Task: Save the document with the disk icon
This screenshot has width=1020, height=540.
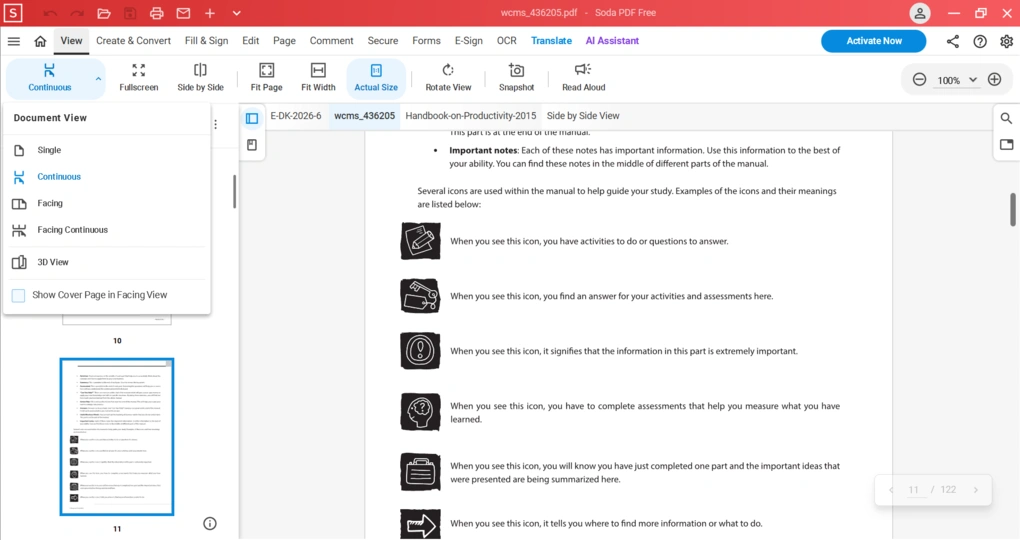Action: click(130, 13)
